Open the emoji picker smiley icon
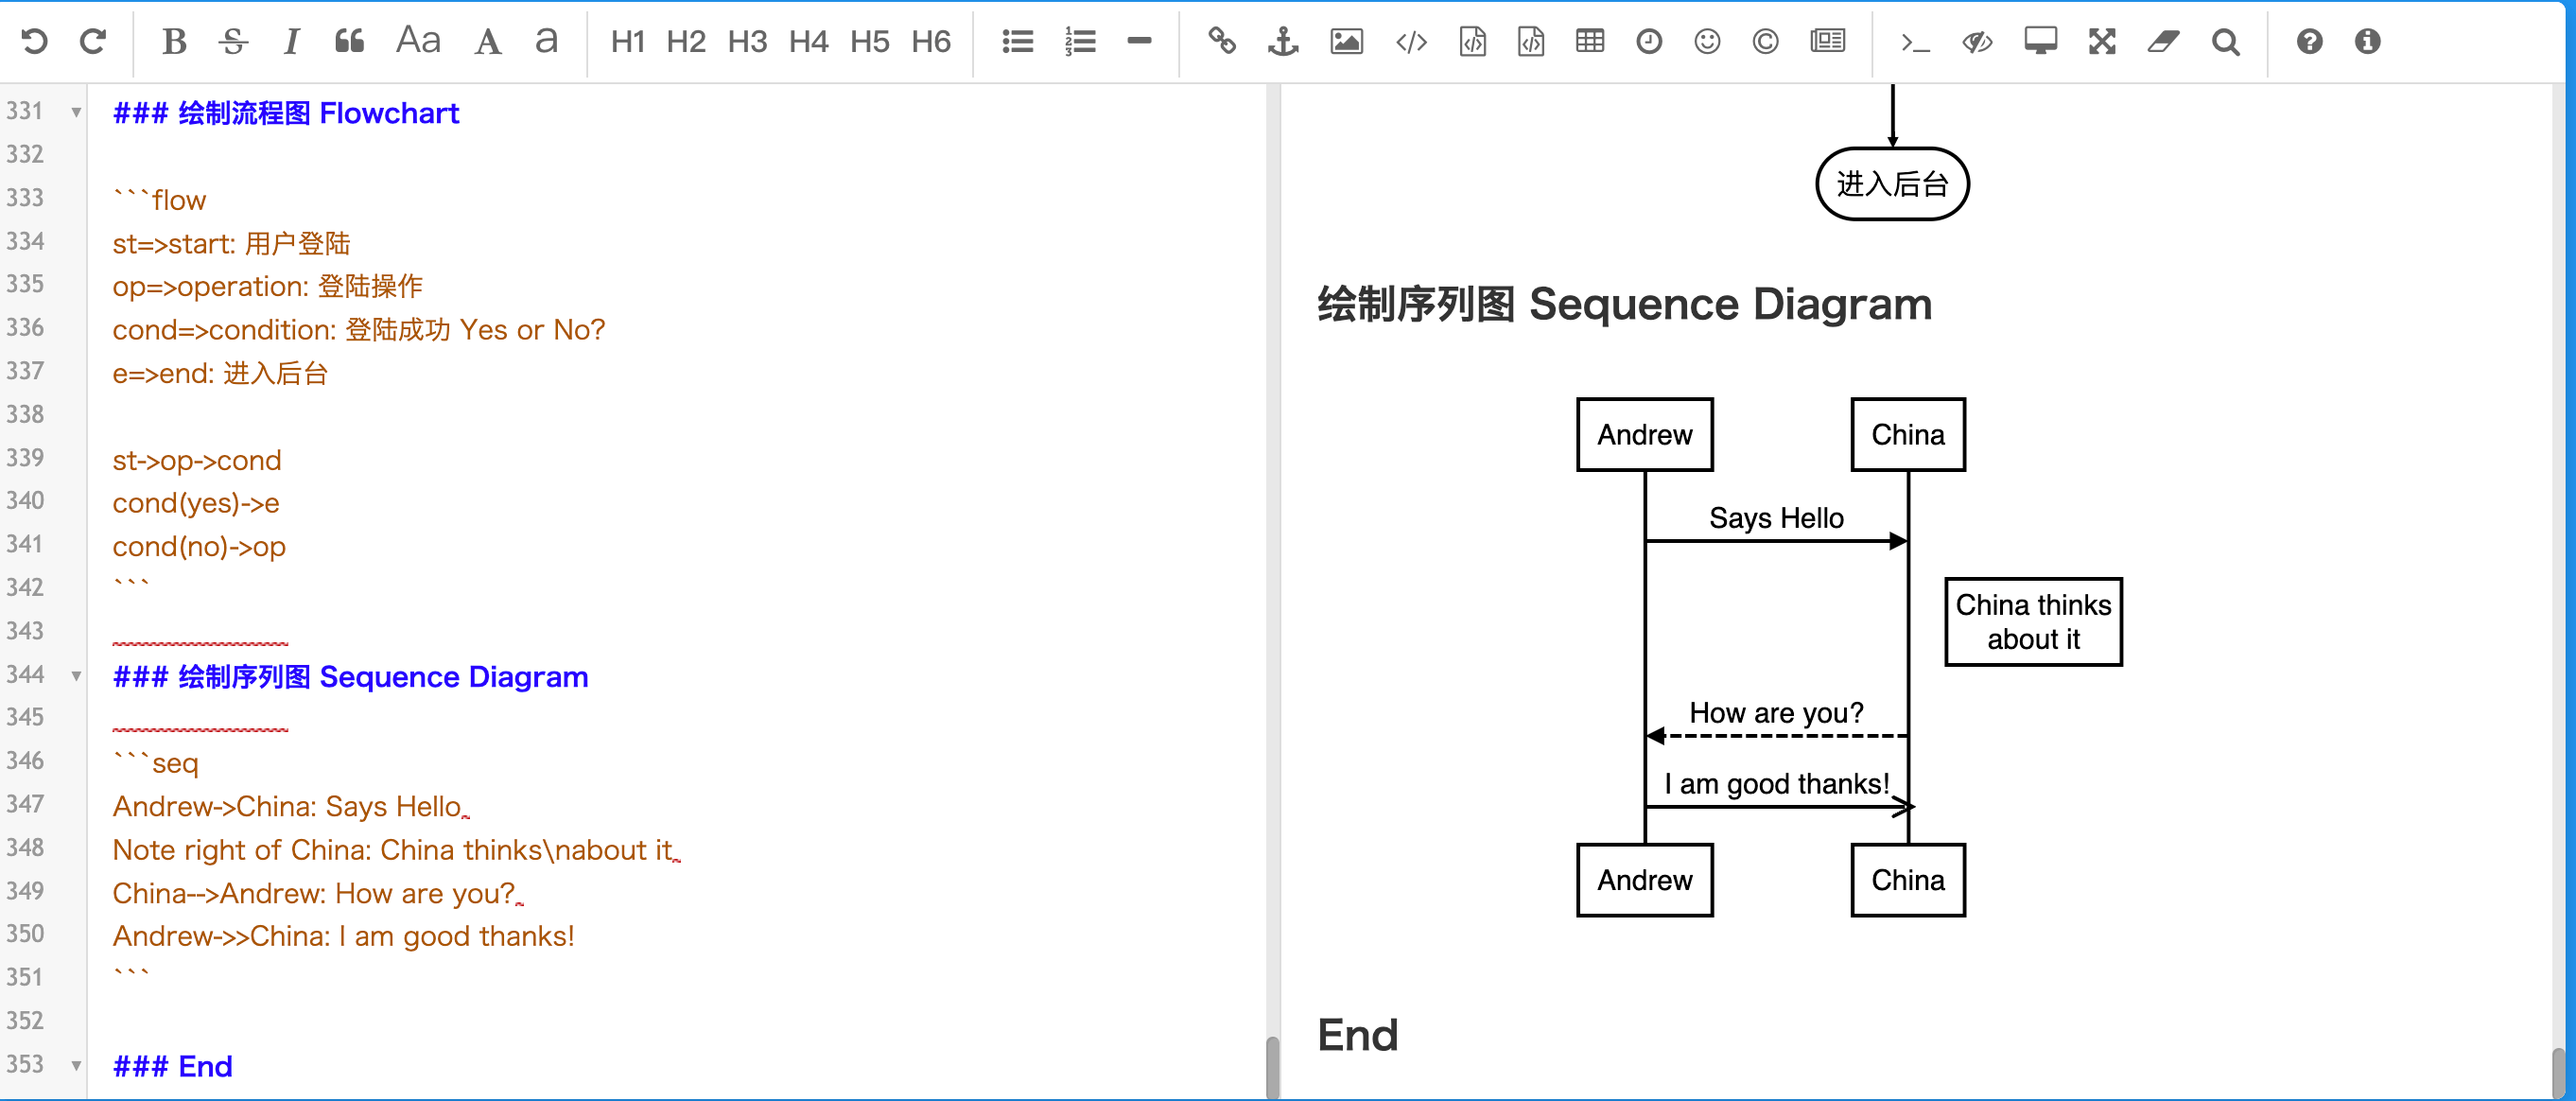Viewport: 2576px width, 1101px height. 1707,41
